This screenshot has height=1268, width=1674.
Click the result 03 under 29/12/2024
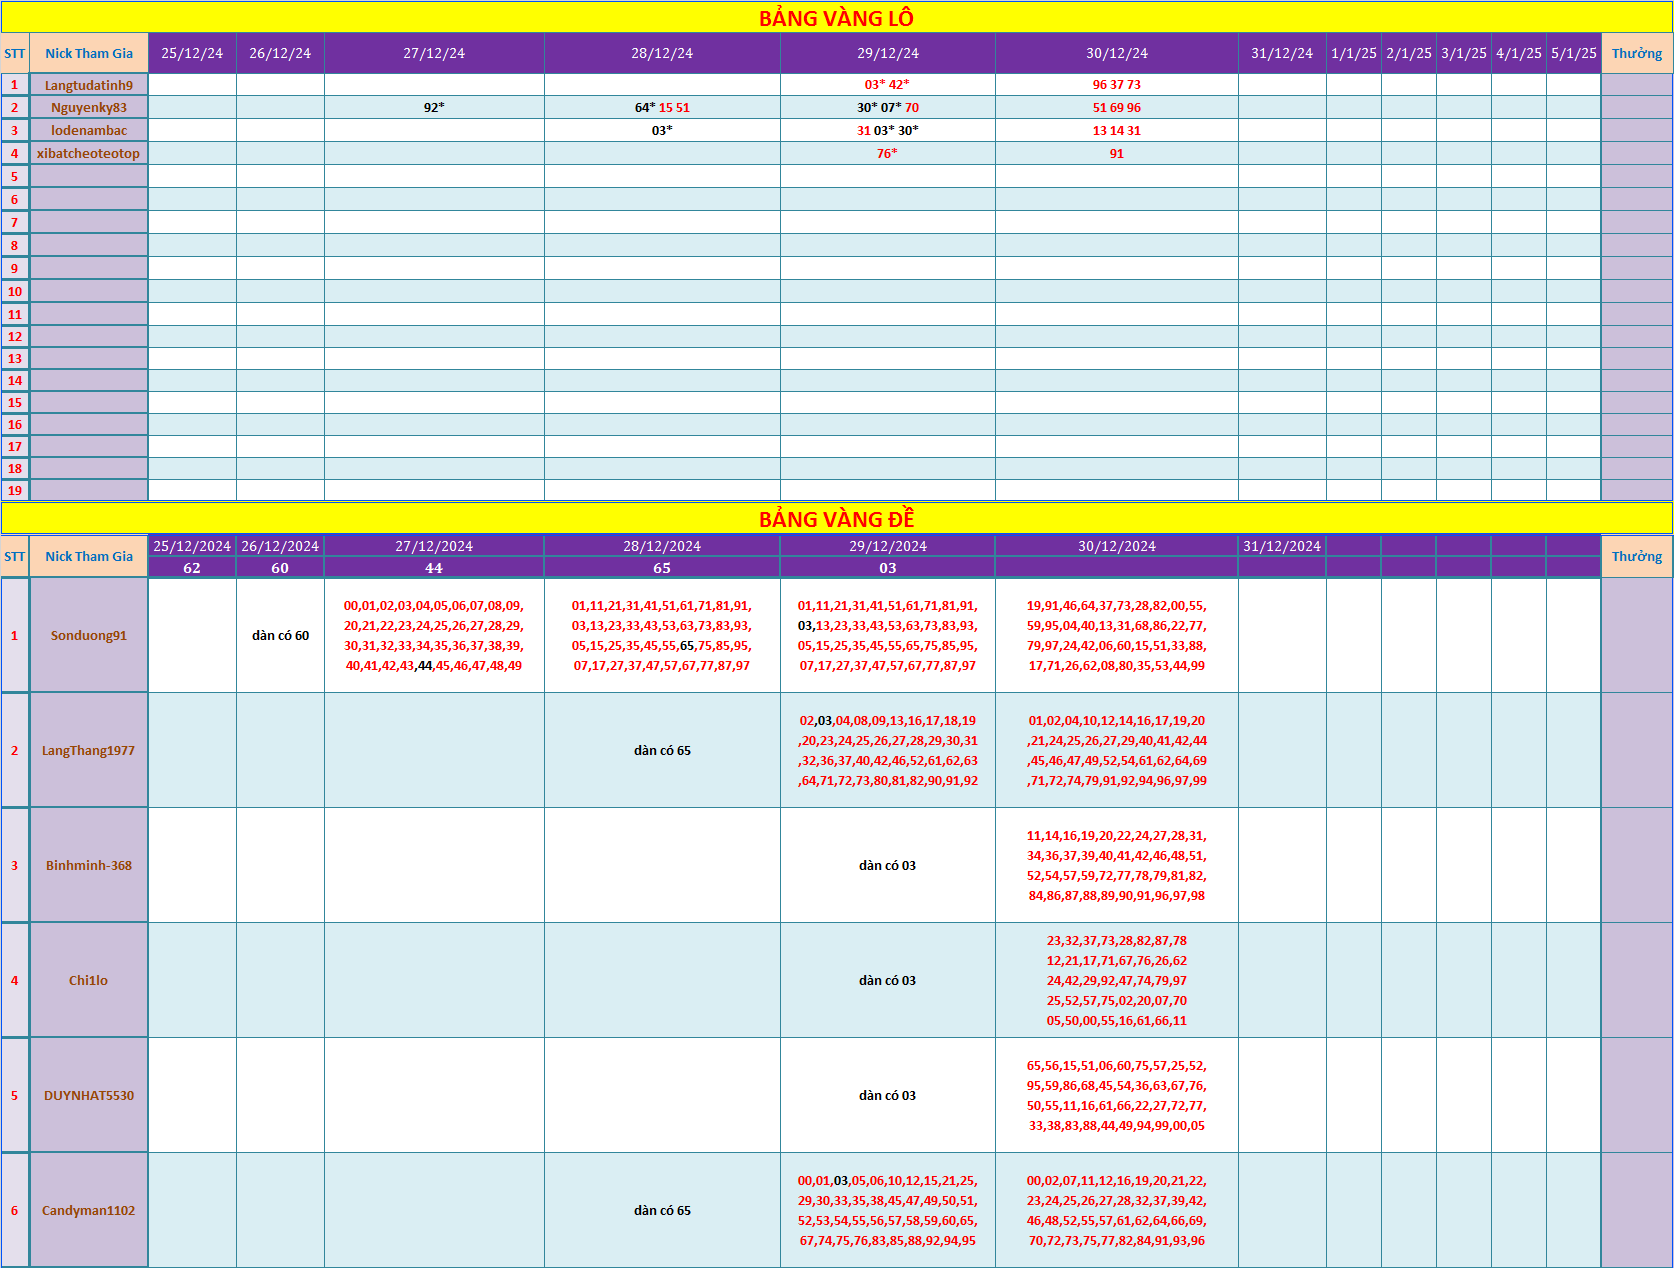pos(888,567)
